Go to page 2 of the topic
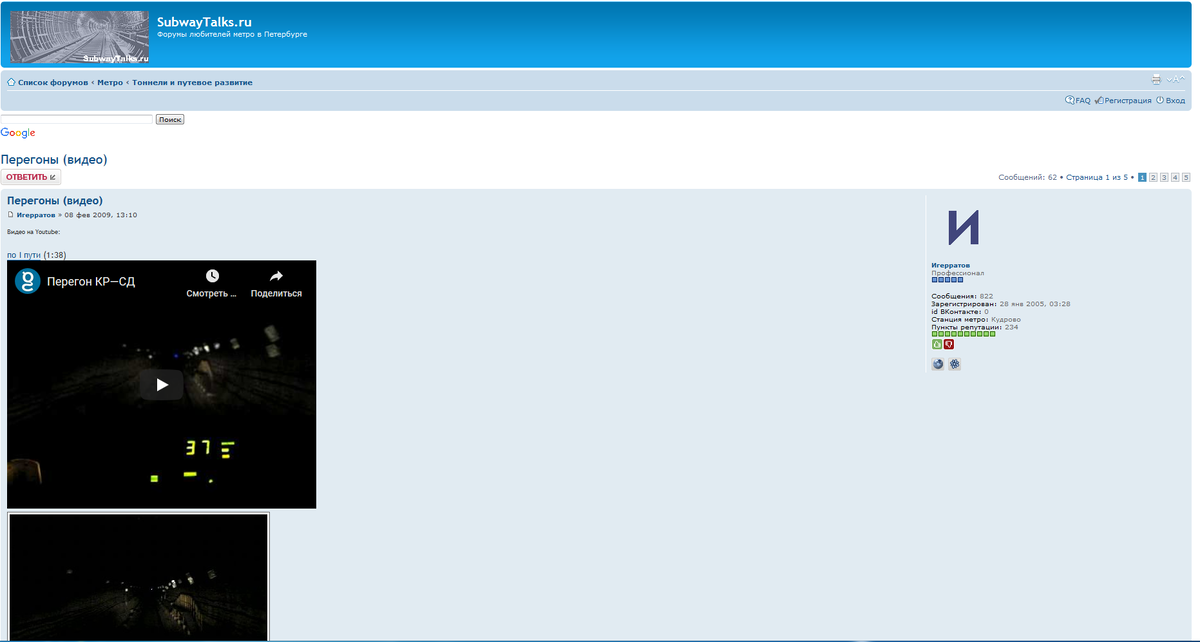 coord(1153,177)
